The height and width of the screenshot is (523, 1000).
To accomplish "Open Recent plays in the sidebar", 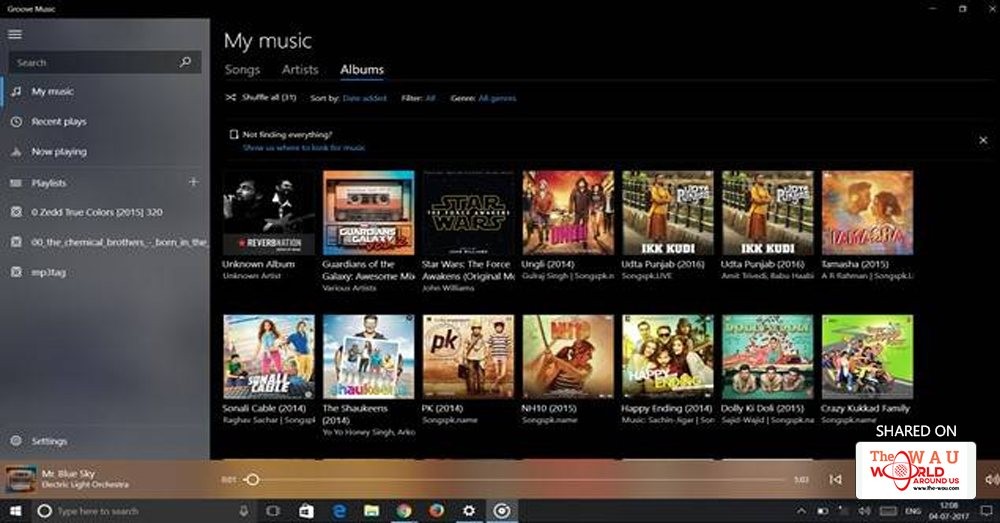I will click(58, 122).
